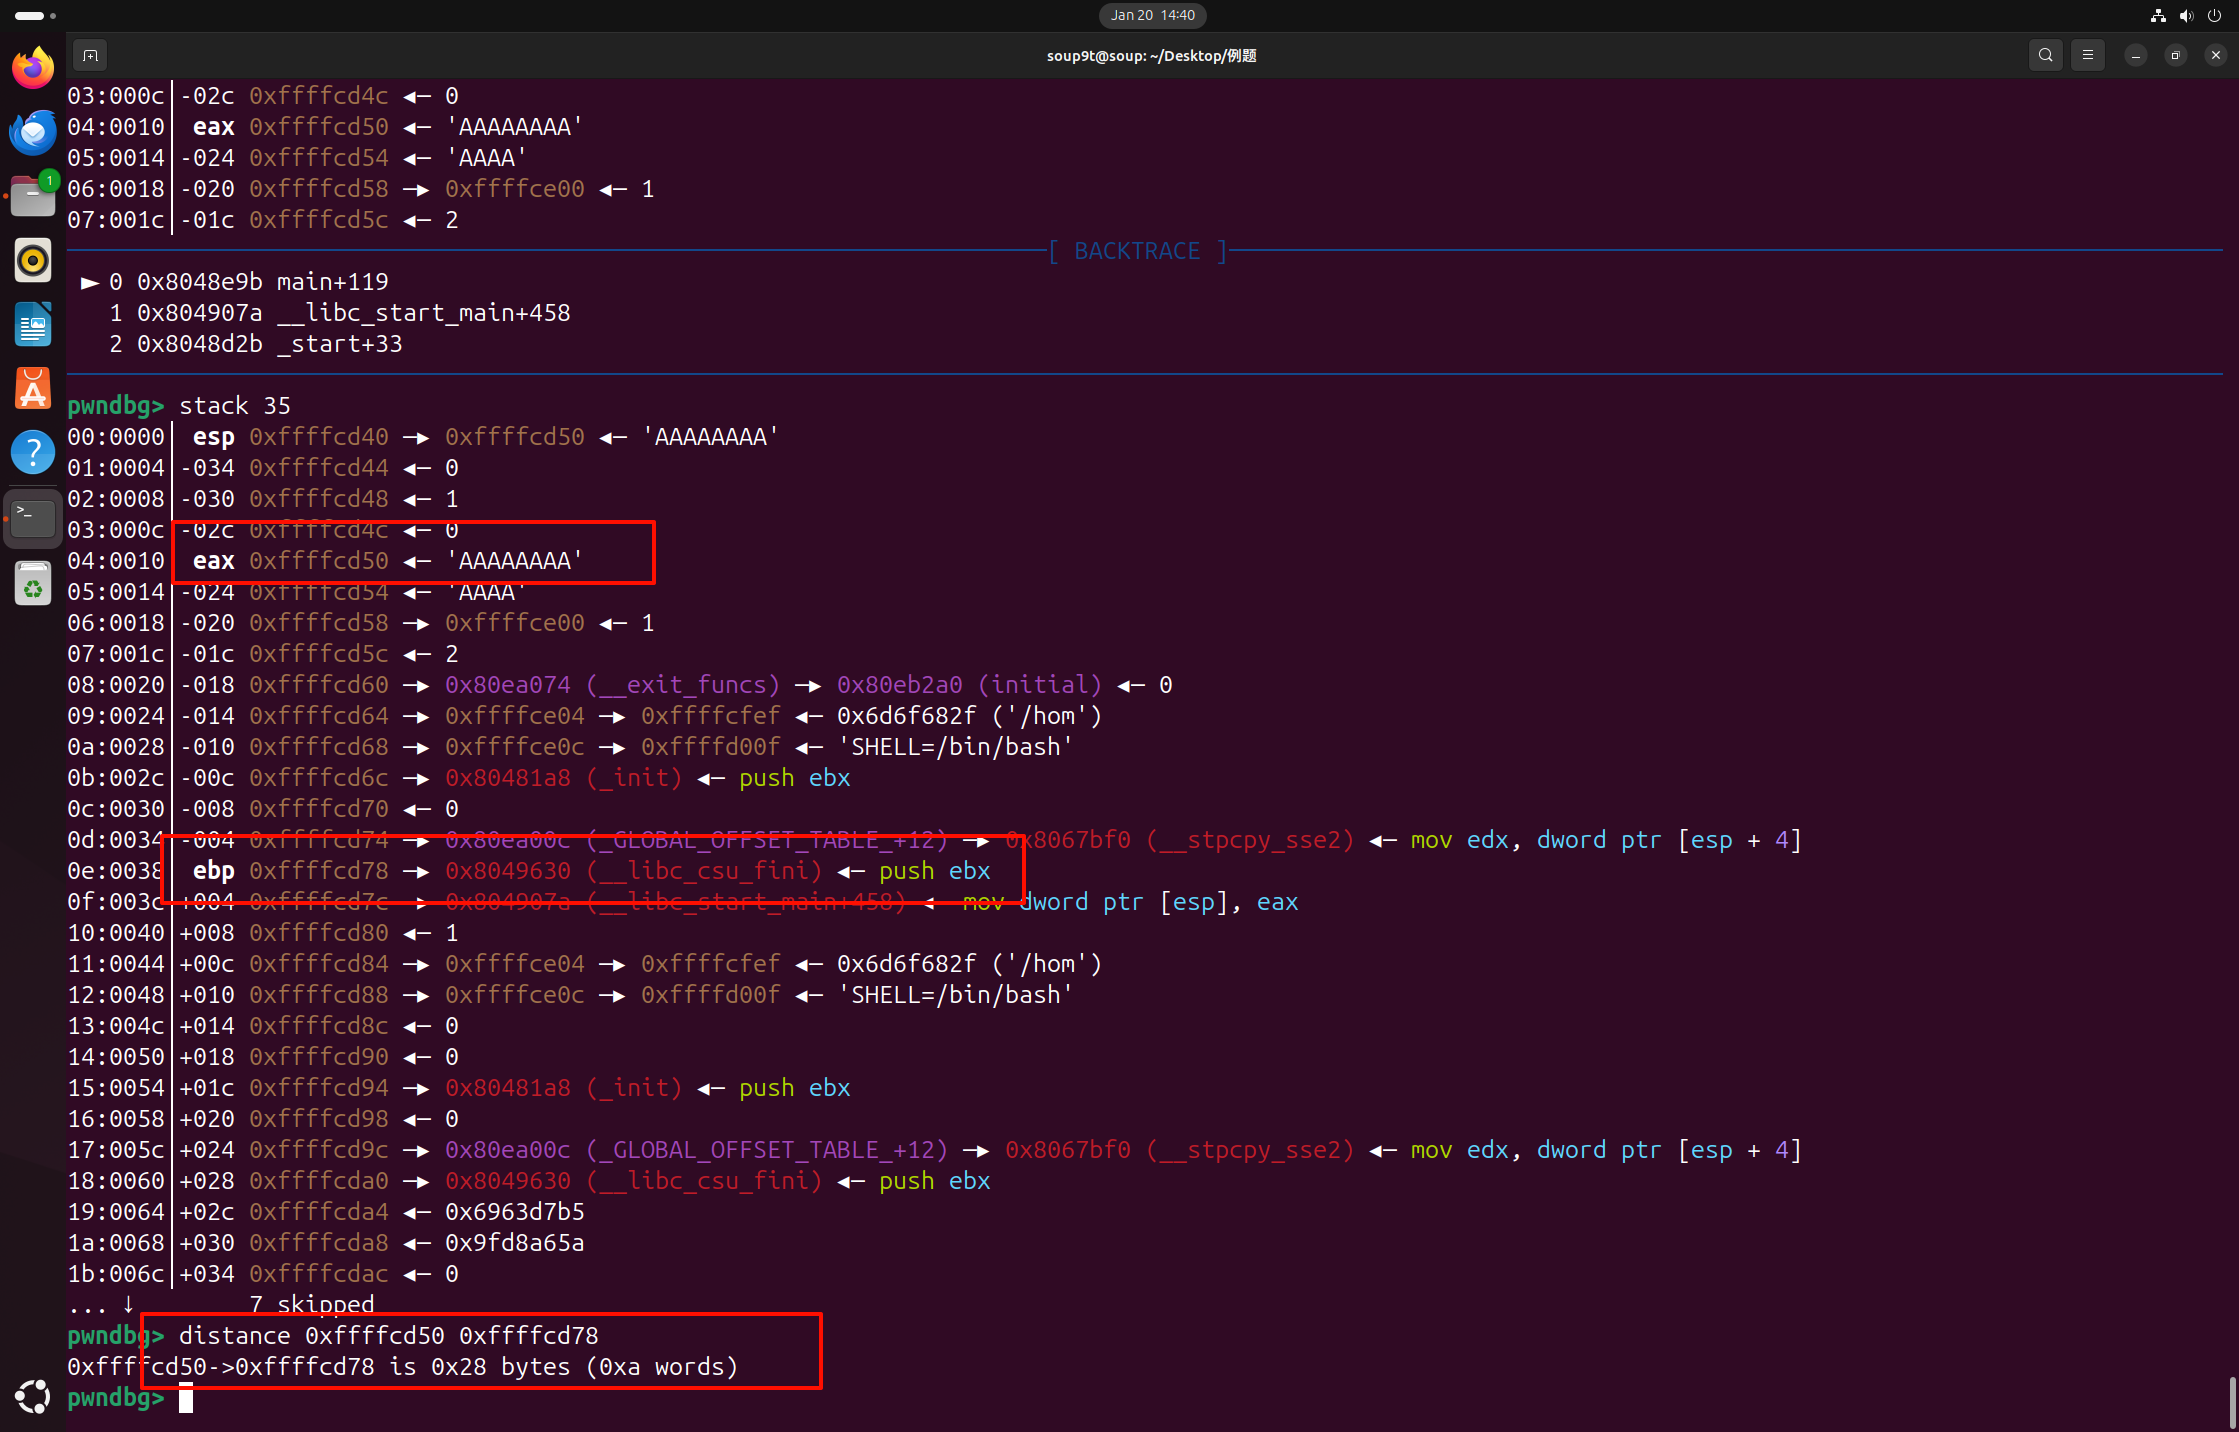The image size is (2239, 1432).
Task: Open Files manager in dock
Action: pos(33,196)
